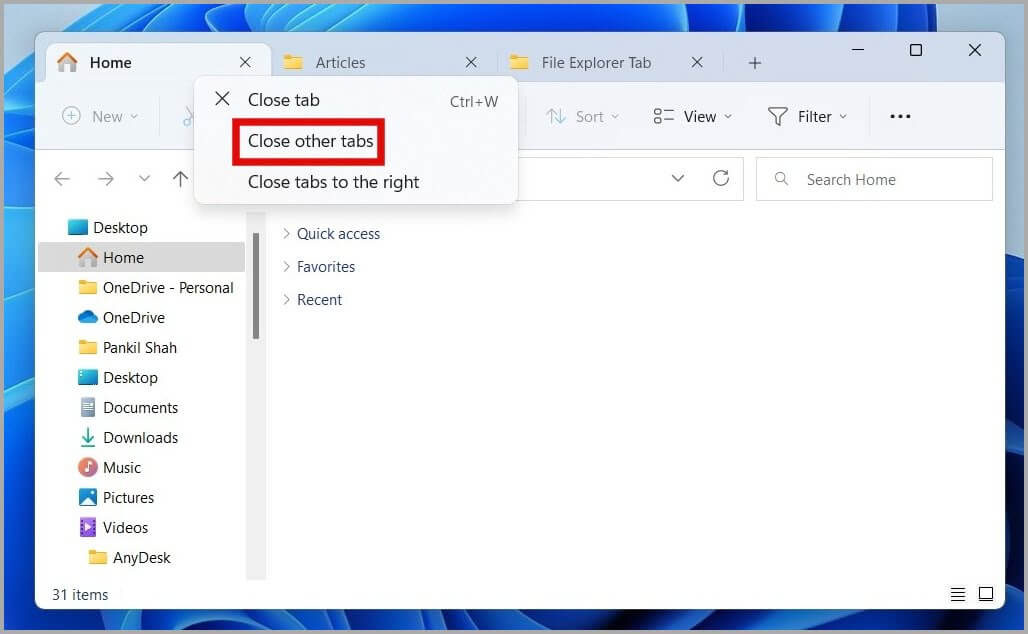Image resolution: width=1028 pixels, height=634 pixels.
Task: Click the Filter button in toolbar
Action: pyautogui.click(x=807, y=117)
